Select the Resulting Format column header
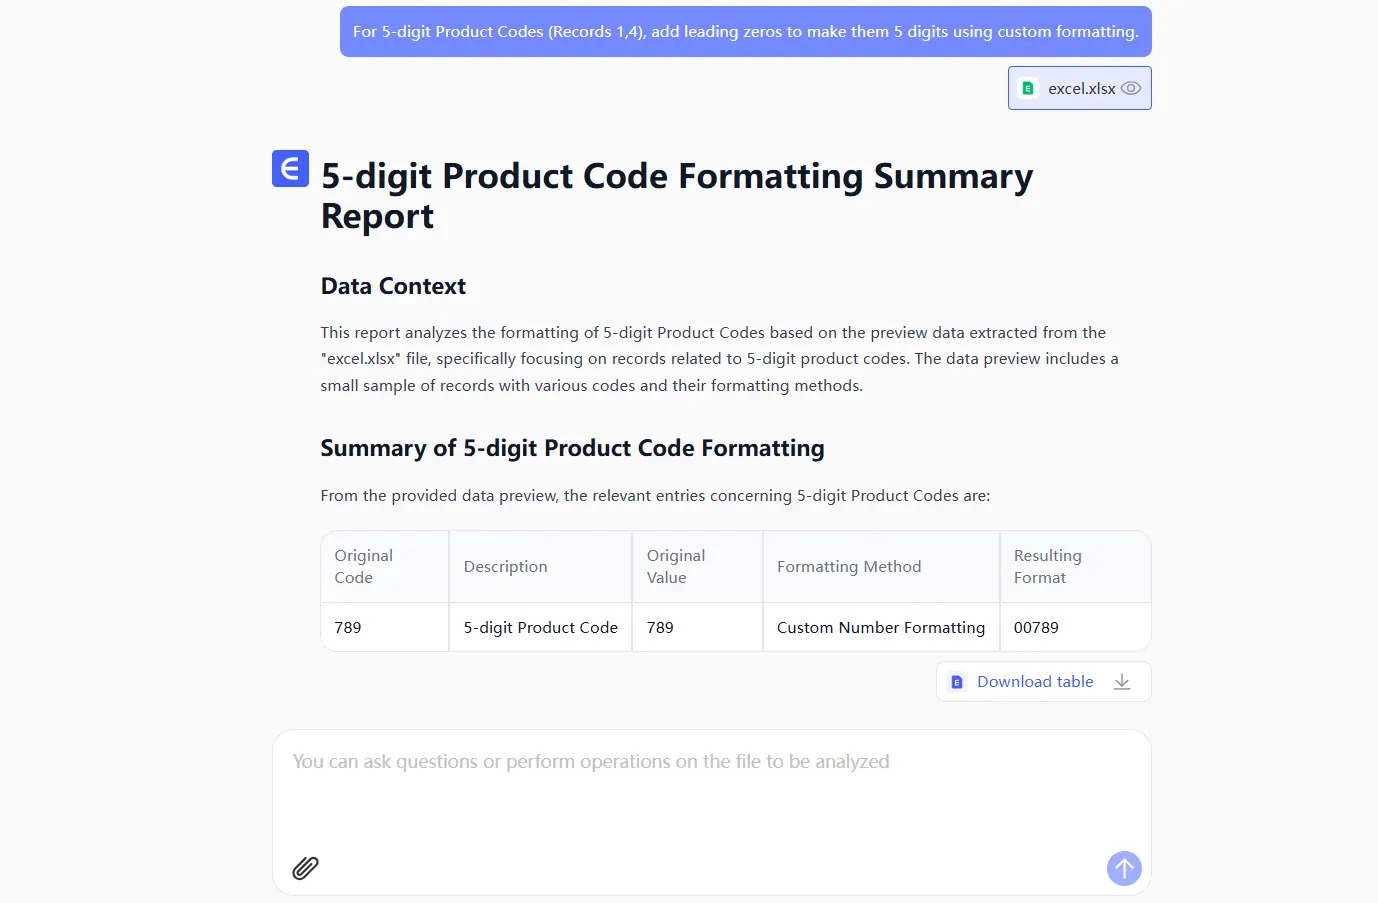 (1047, 566)
